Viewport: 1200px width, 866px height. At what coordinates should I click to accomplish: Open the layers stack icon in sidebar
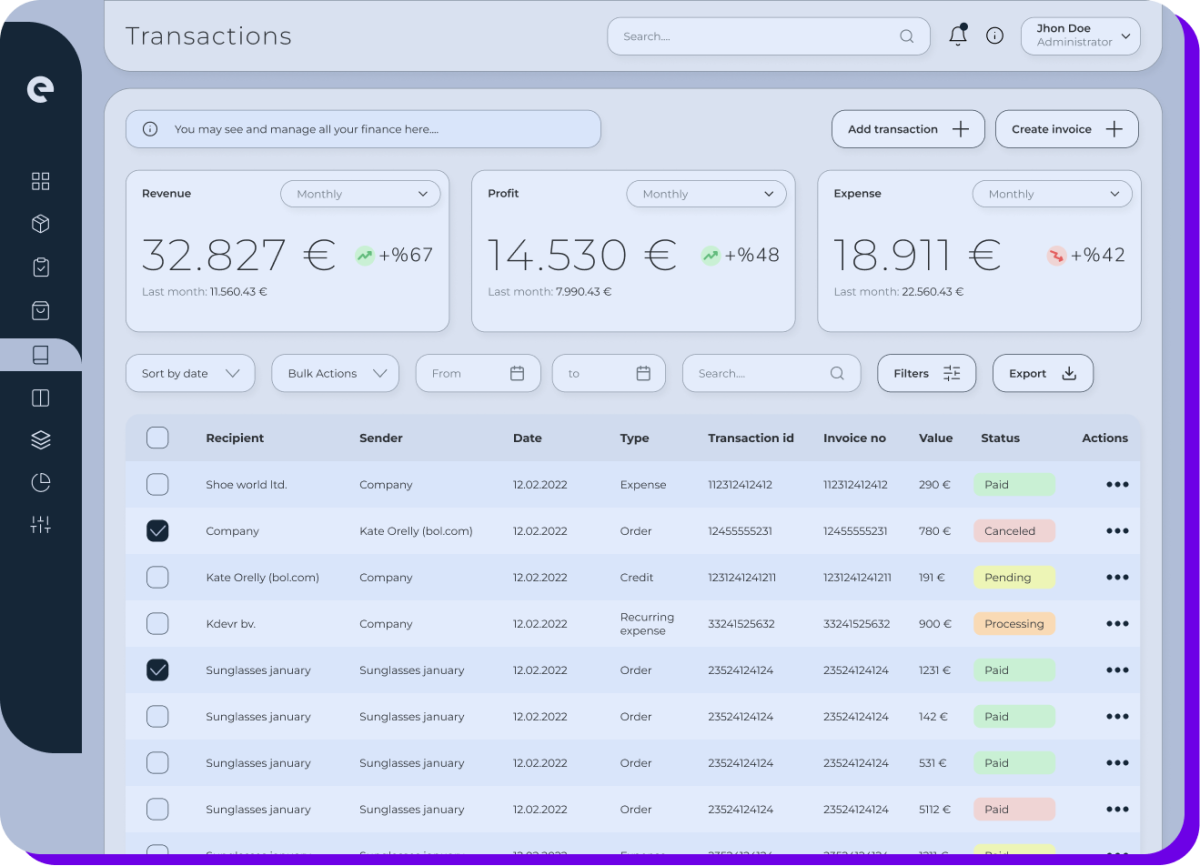point(40,439)
